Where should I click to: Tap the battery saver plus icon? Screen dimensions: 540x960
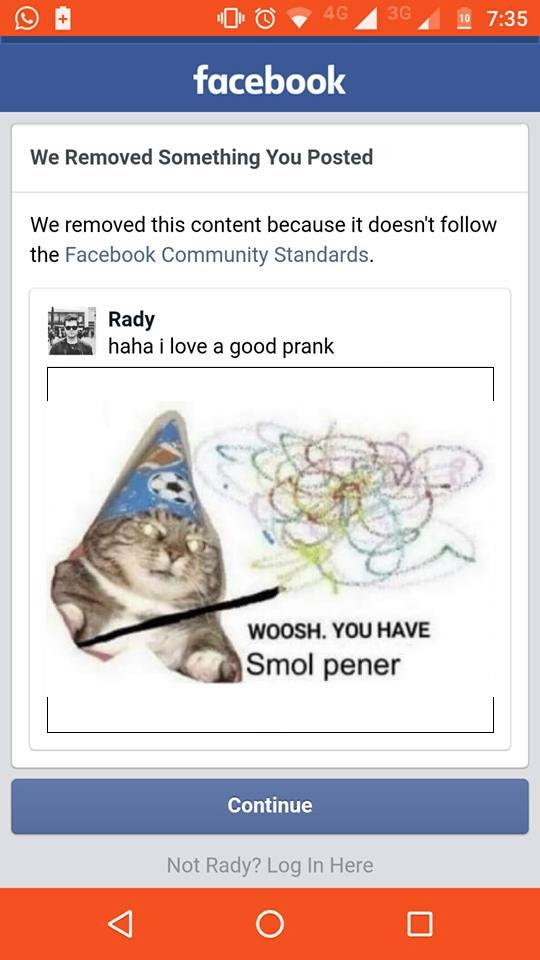click(x=62, y=18)
